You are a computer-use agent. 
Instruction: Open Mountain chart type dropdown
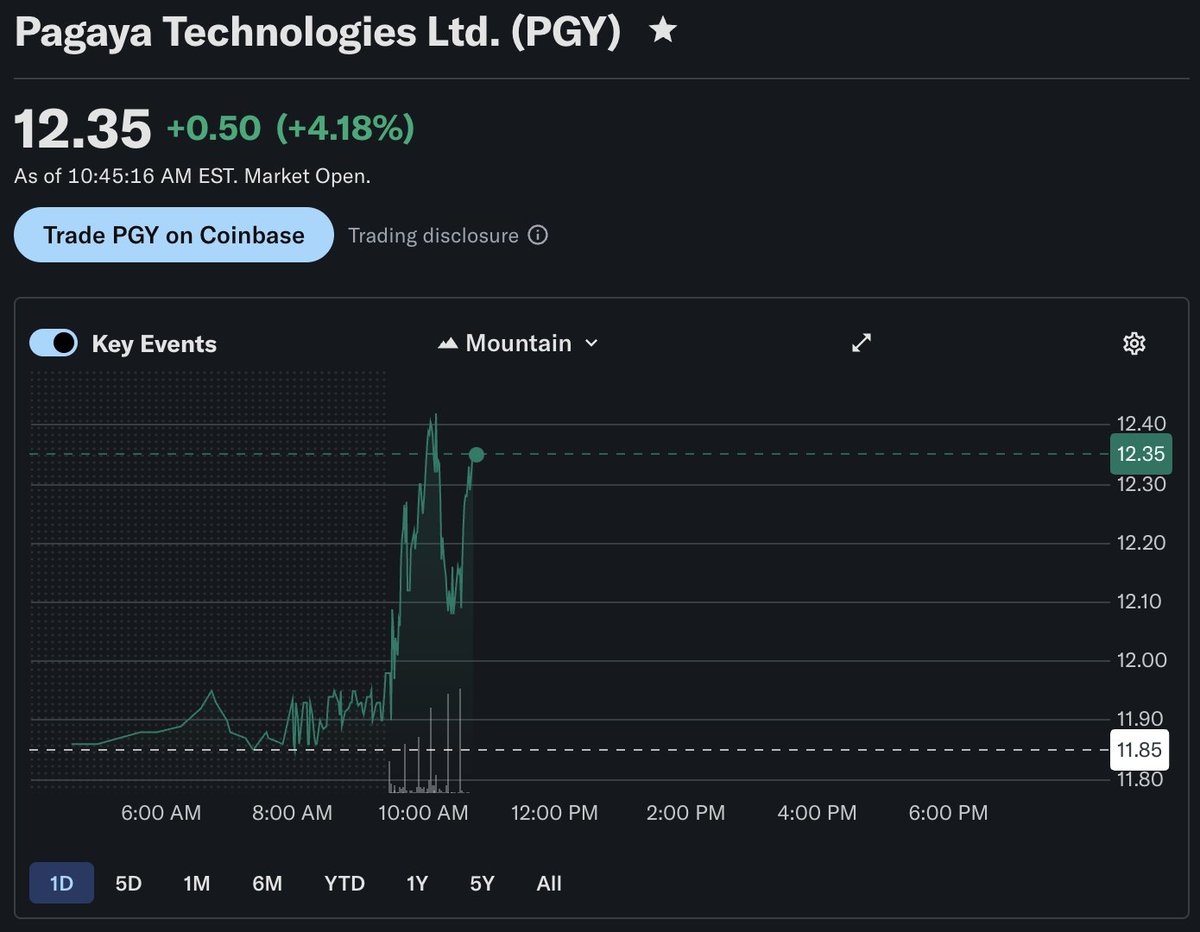[519, 343]
